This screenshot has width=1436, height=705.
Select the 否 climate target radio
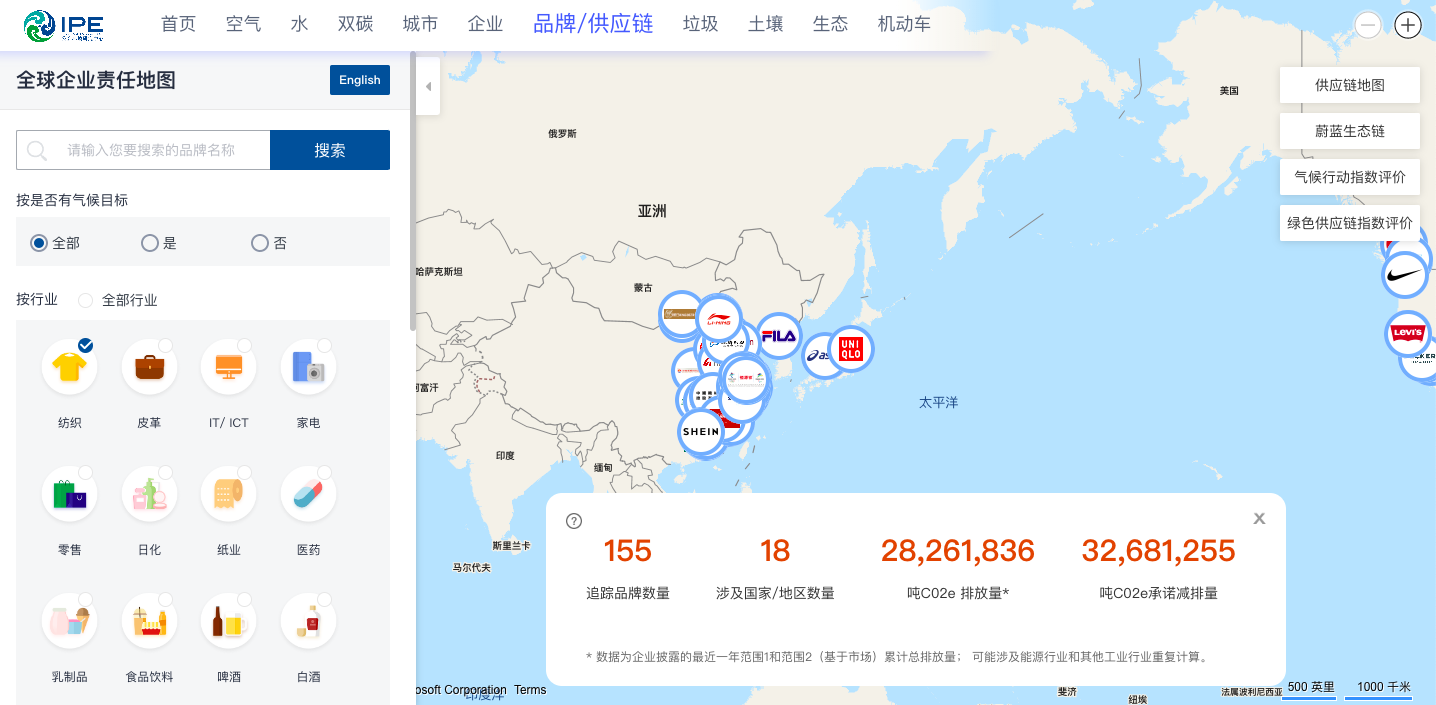pos(259,243)
